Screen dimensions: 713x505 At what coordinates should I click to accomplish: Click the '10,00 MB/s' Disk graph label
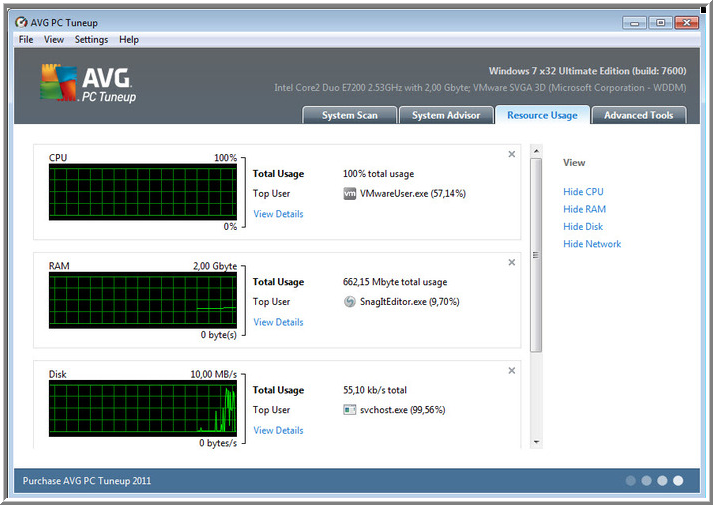coord(213,374)
